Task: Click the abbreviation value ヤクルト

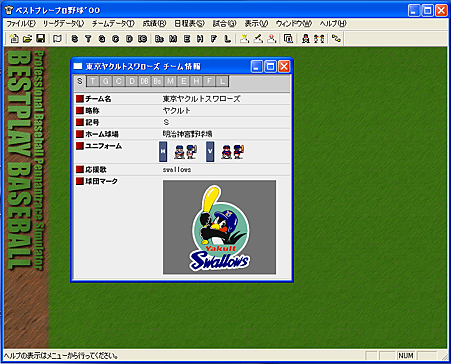Action: [177, 111]
